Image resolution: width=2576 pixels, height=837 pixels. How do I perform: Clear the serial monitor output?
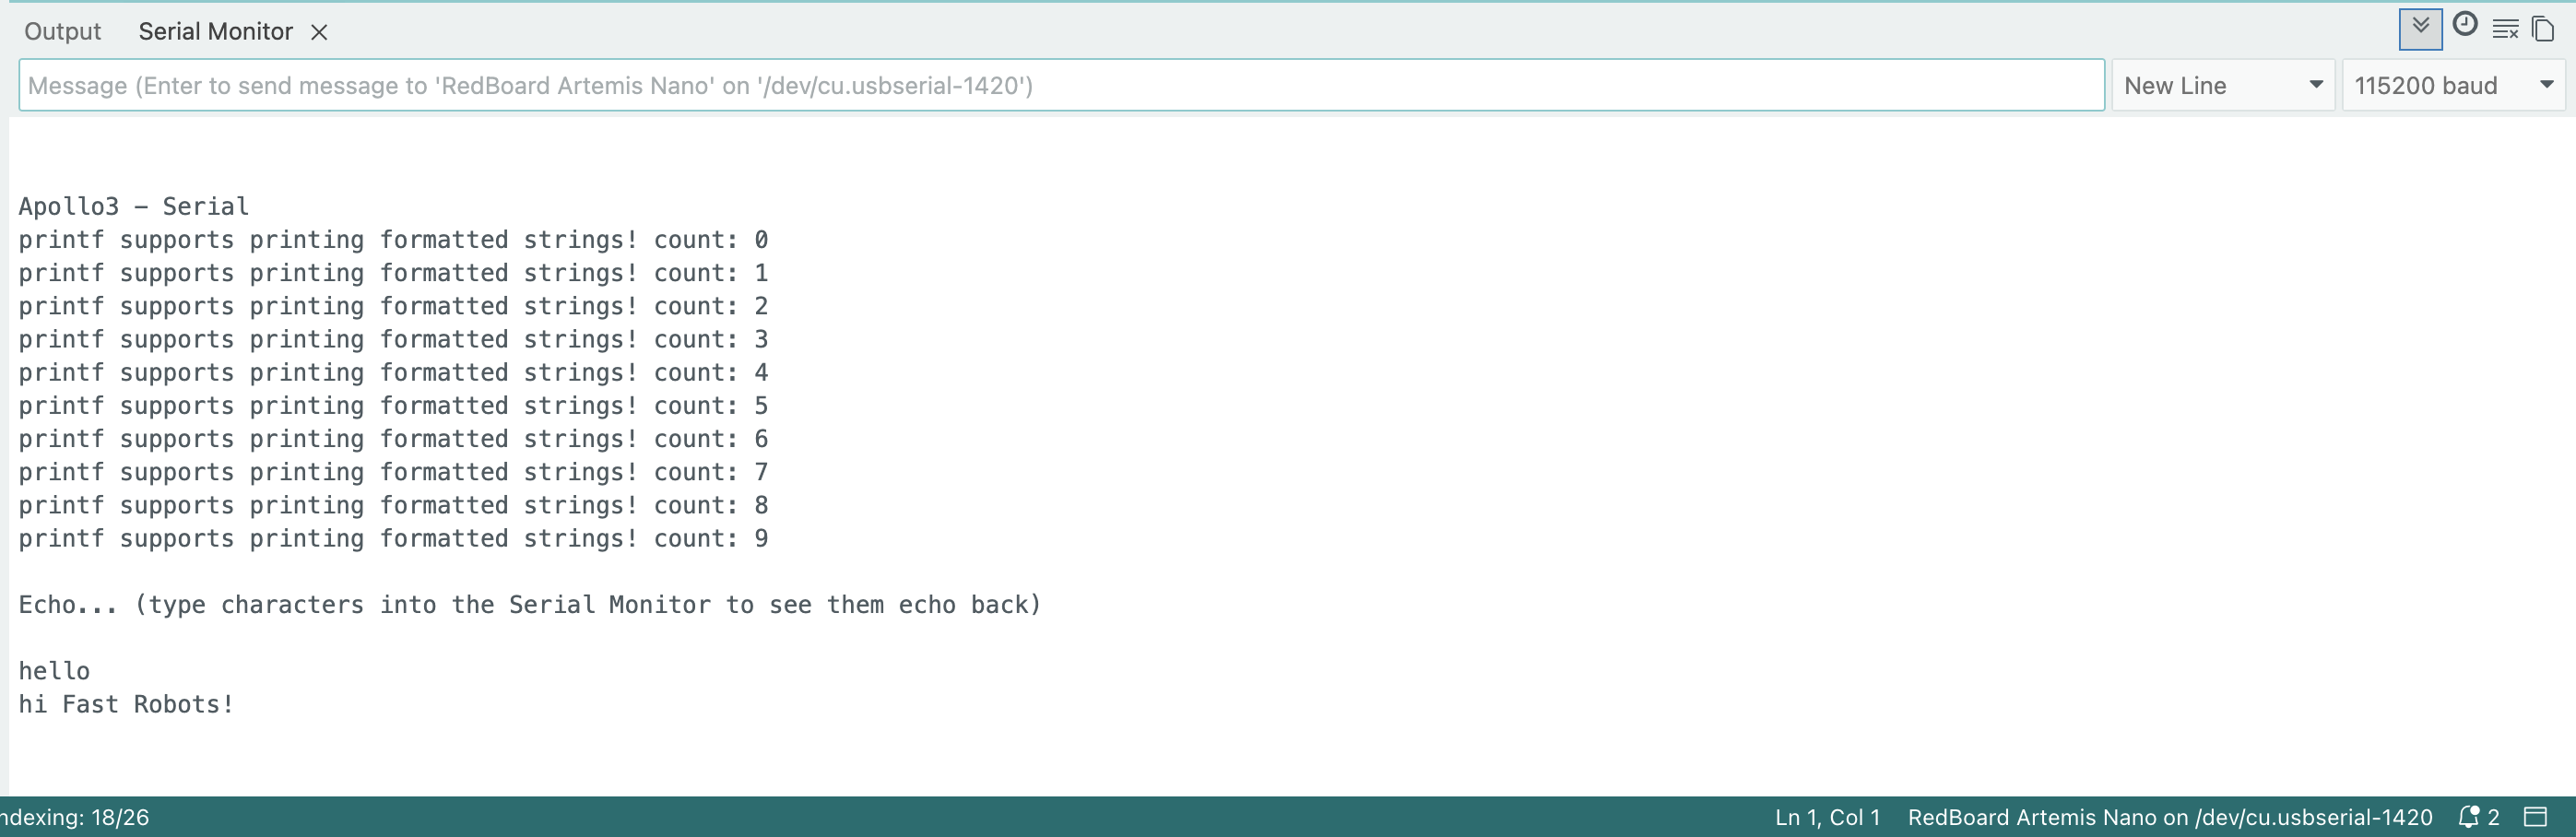[2505, 29]
